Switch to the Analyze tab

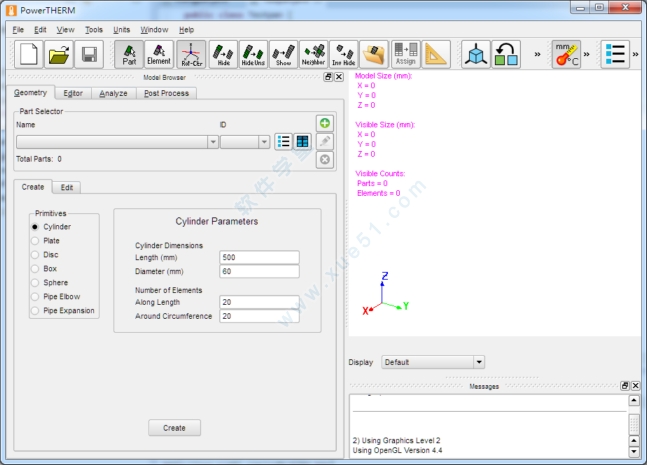[113, 93]
